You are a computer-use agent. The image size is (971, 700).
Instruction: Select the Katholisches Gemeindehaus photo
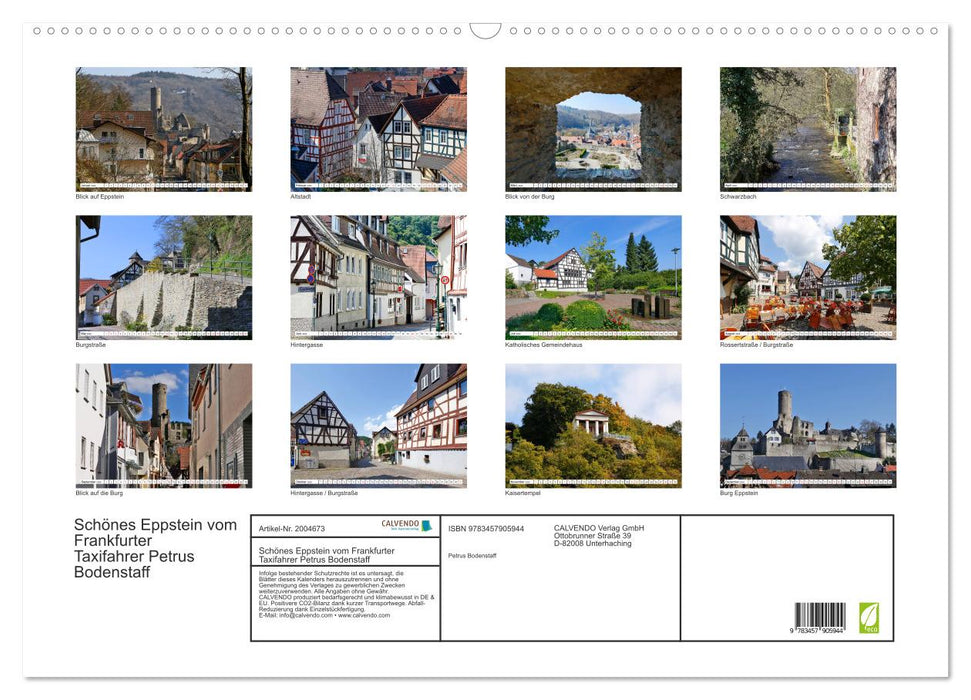pyautogui.click(x=593, y=277)
